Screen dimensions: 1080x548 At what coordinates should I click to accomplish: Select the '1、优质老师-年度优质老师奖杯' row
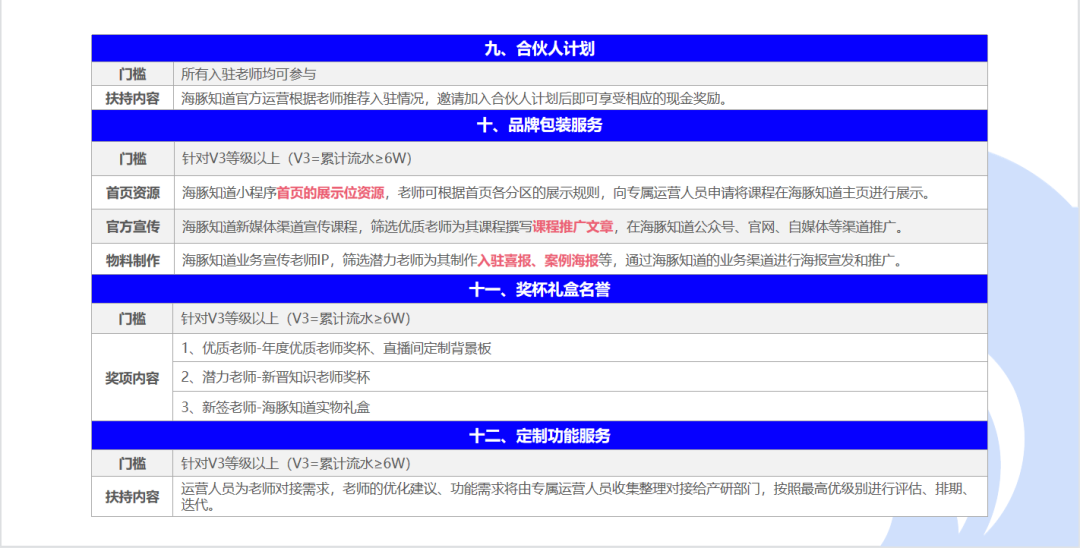(x=580, y=348)
